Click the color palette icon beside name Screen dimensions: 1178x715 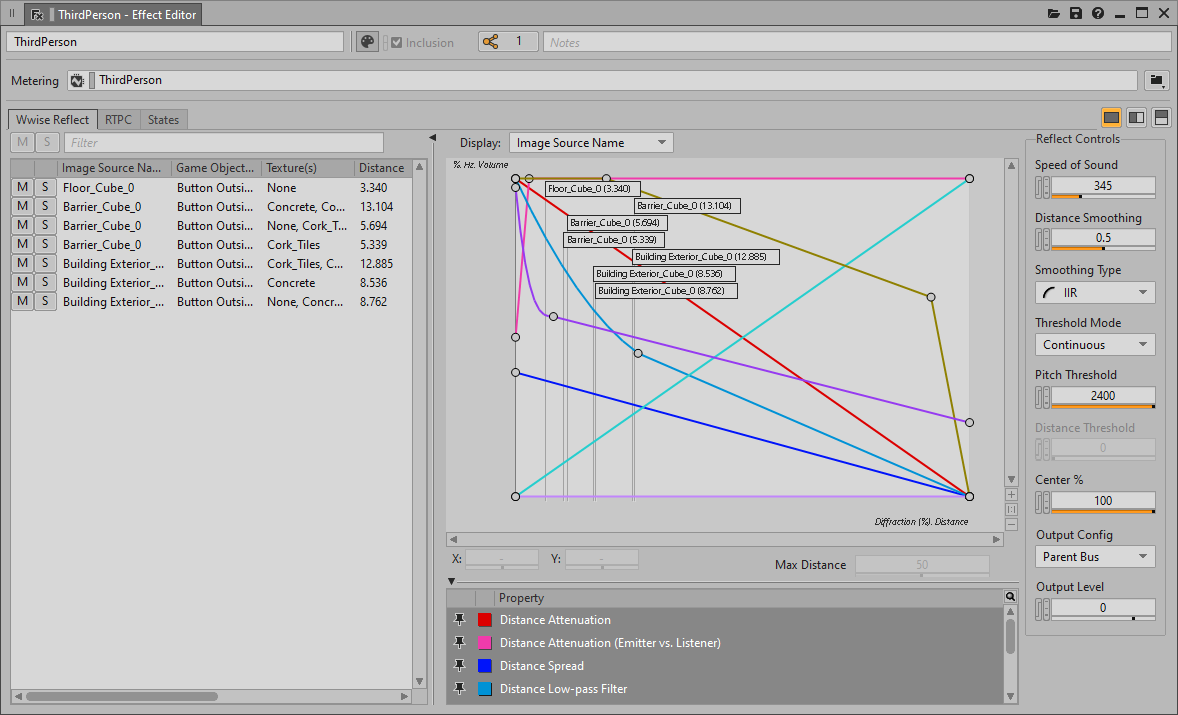click(367, 42)
